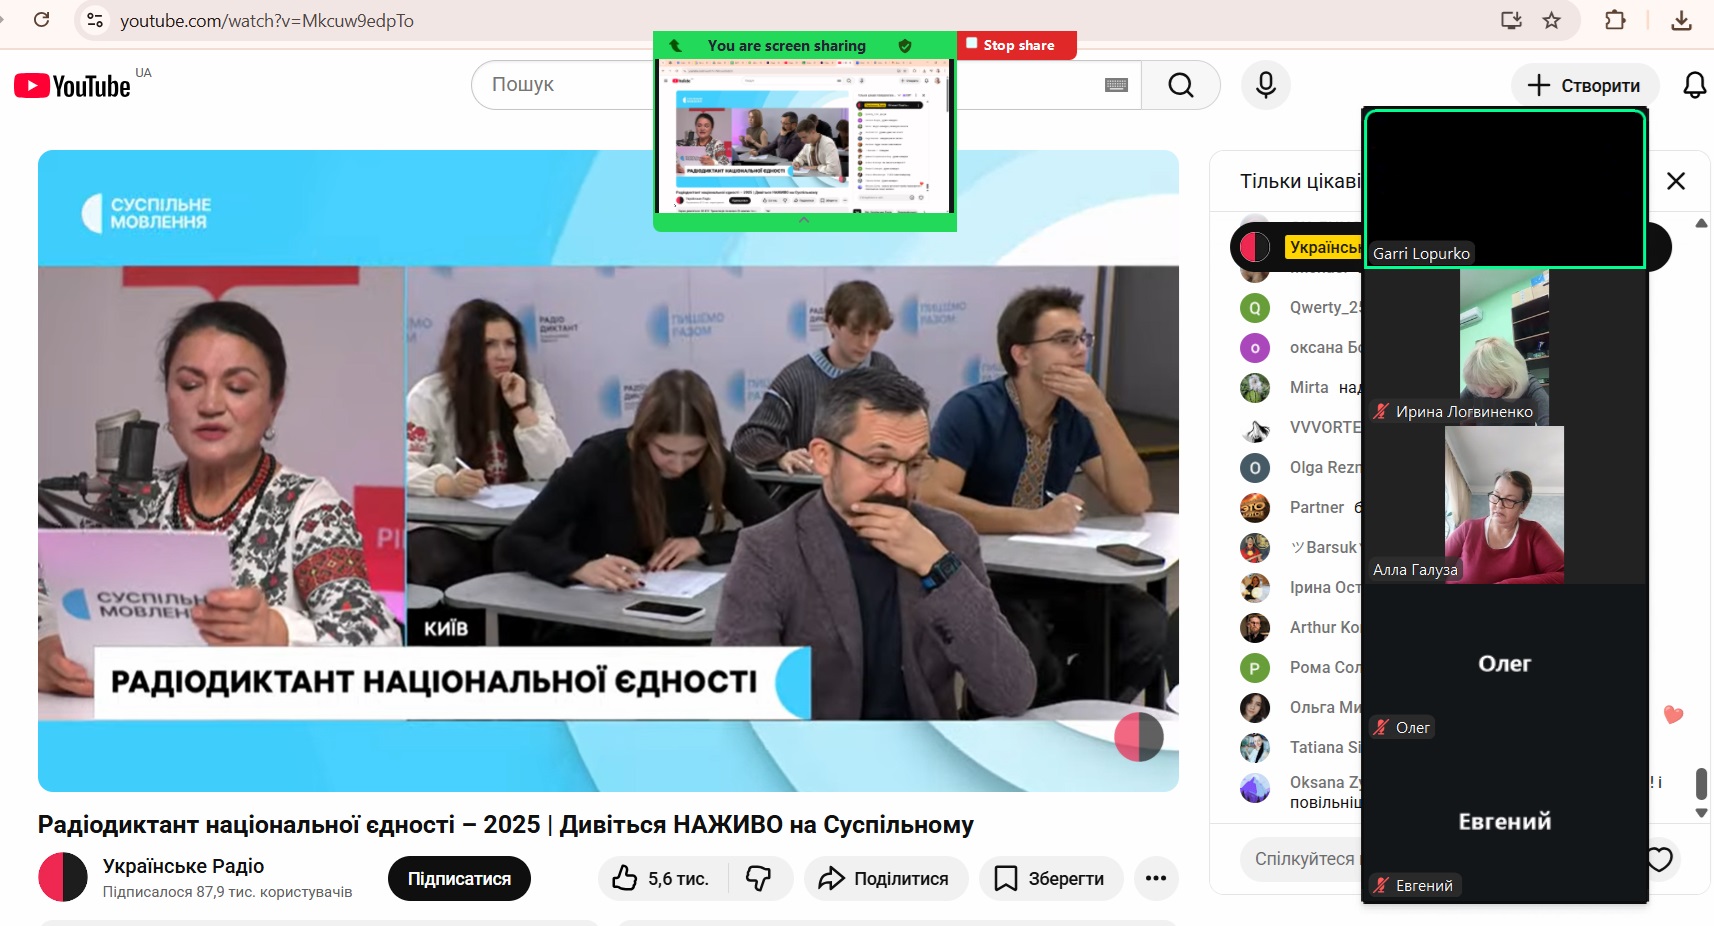
Task: Bookmark page with star icon
Action: tap(1551, 20)
